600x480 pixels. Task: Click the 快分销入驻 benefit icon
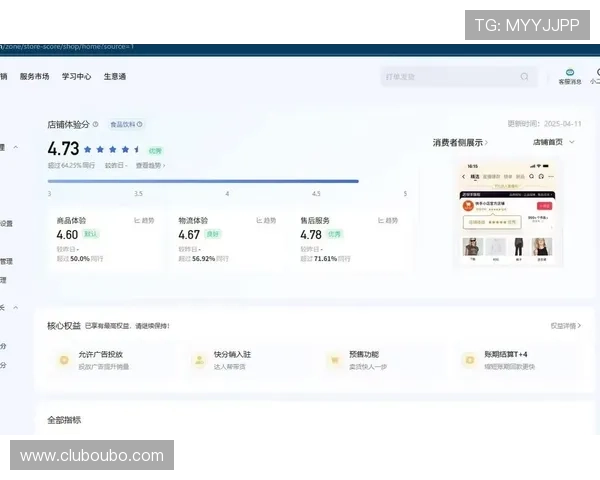199,360
